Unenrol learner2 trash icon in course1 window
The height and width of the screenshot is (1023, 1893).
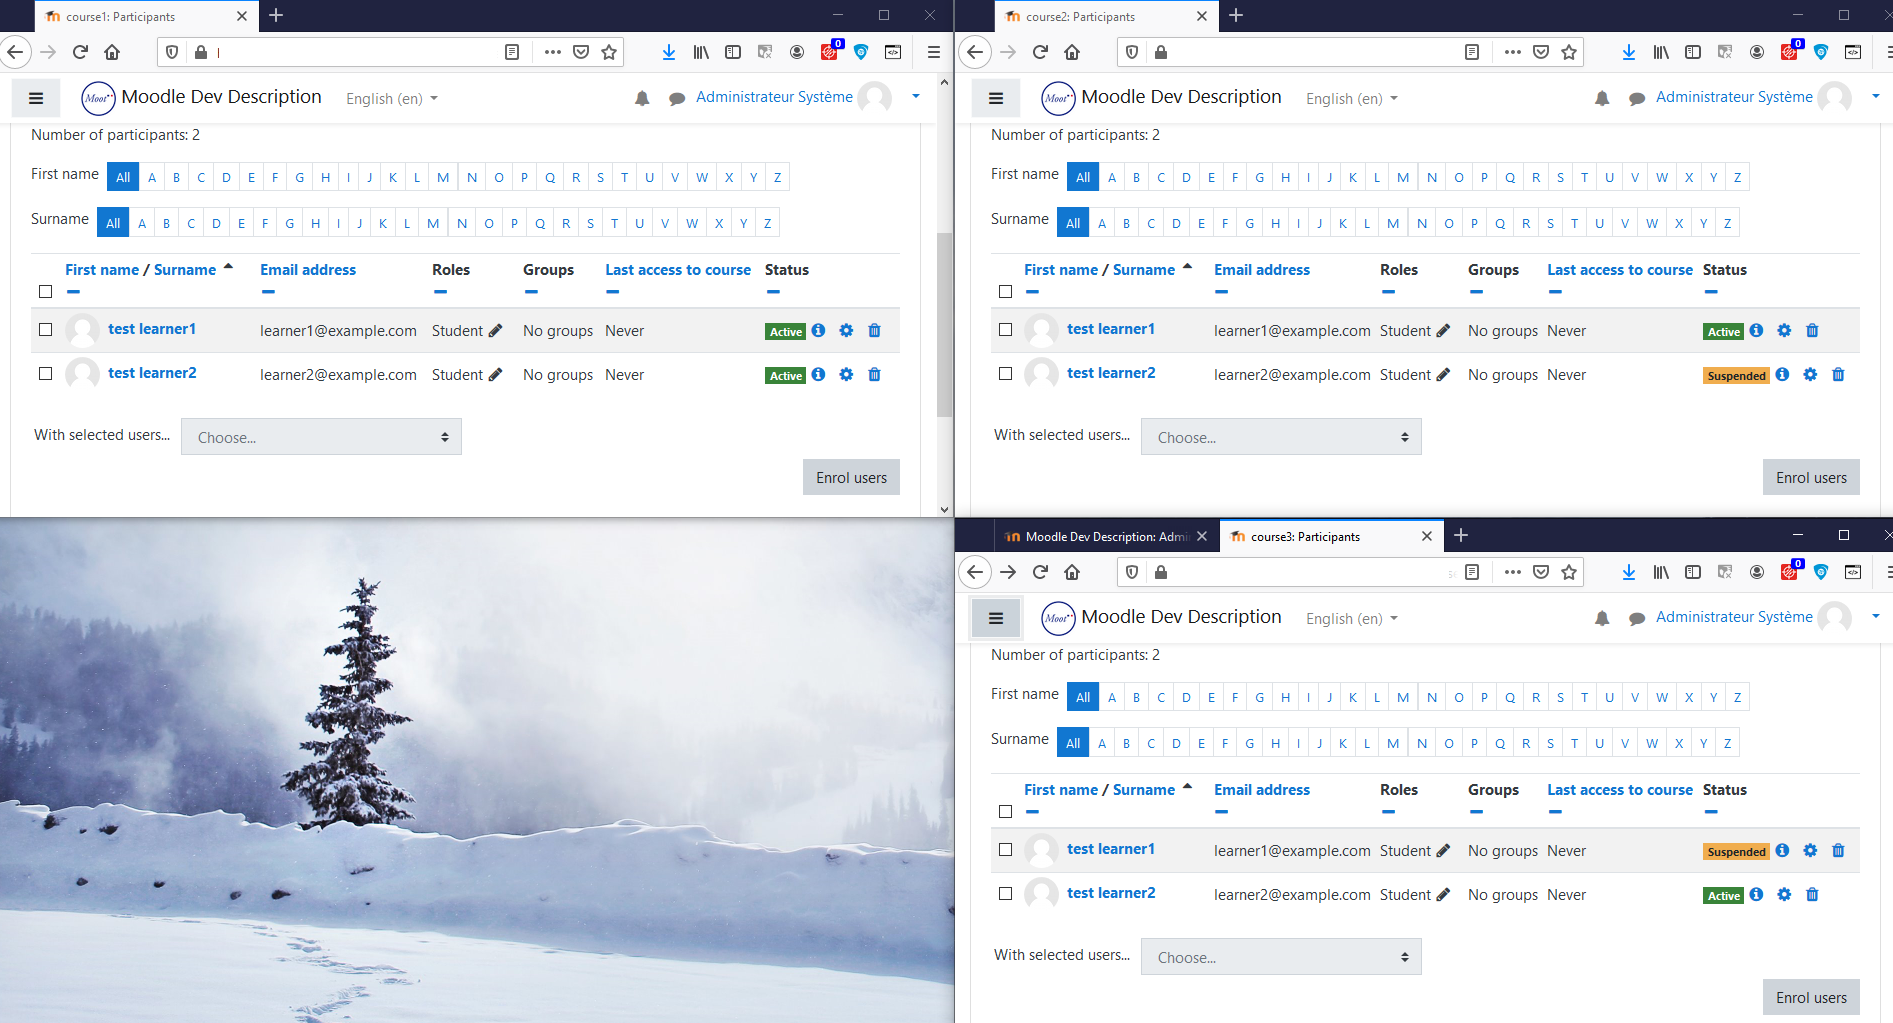pos(874,375)
